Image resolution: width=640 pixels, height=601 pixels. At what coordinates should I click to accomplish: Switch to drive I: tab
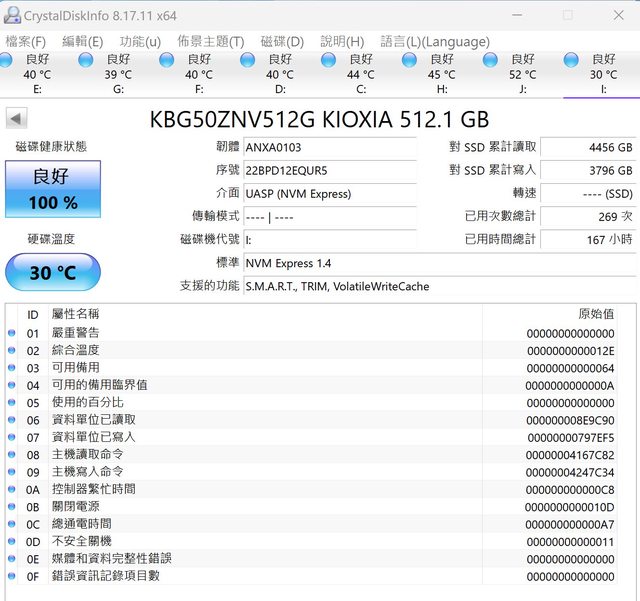[603, 74]
